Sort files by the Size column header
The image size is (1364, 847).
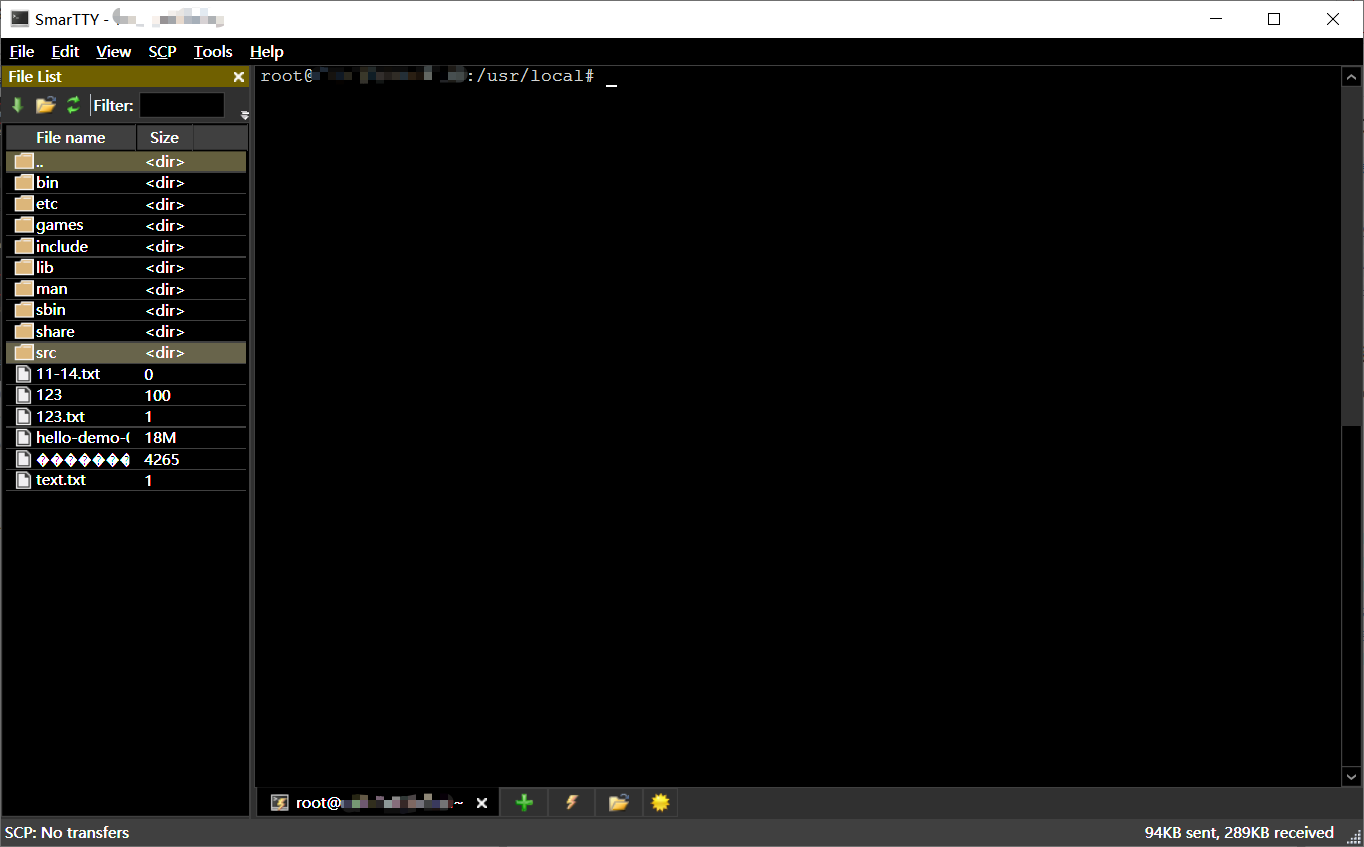pyautogui.click(x=164, y=137)
